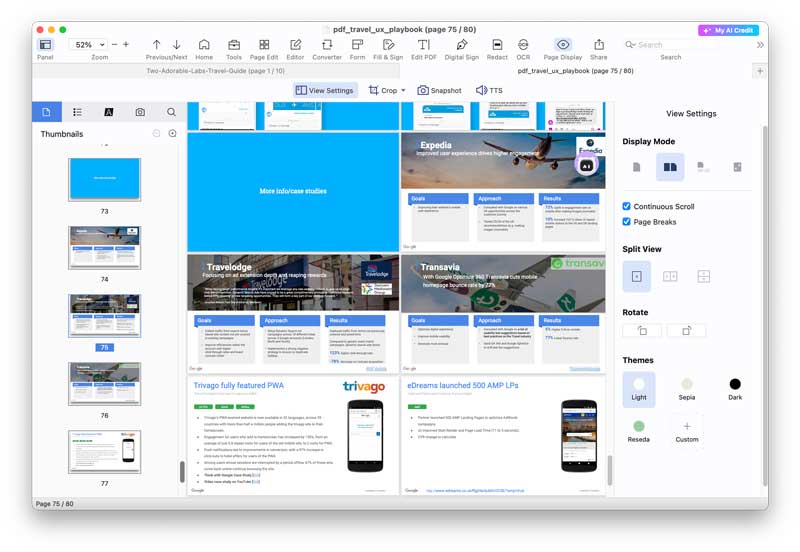Rotate the page clockwise
Screen dimensions: 800x552
point(686,330)
